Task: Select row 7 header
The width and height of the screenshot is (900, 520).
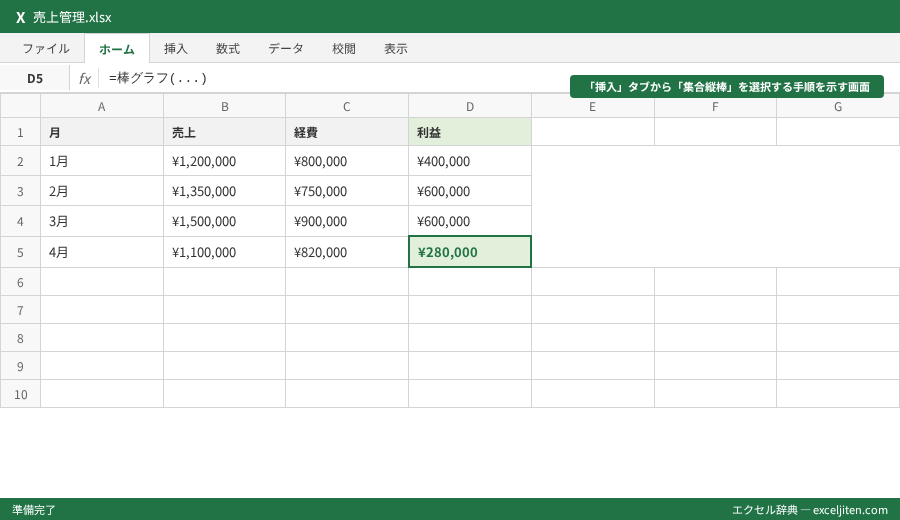Action: (20, 310)
